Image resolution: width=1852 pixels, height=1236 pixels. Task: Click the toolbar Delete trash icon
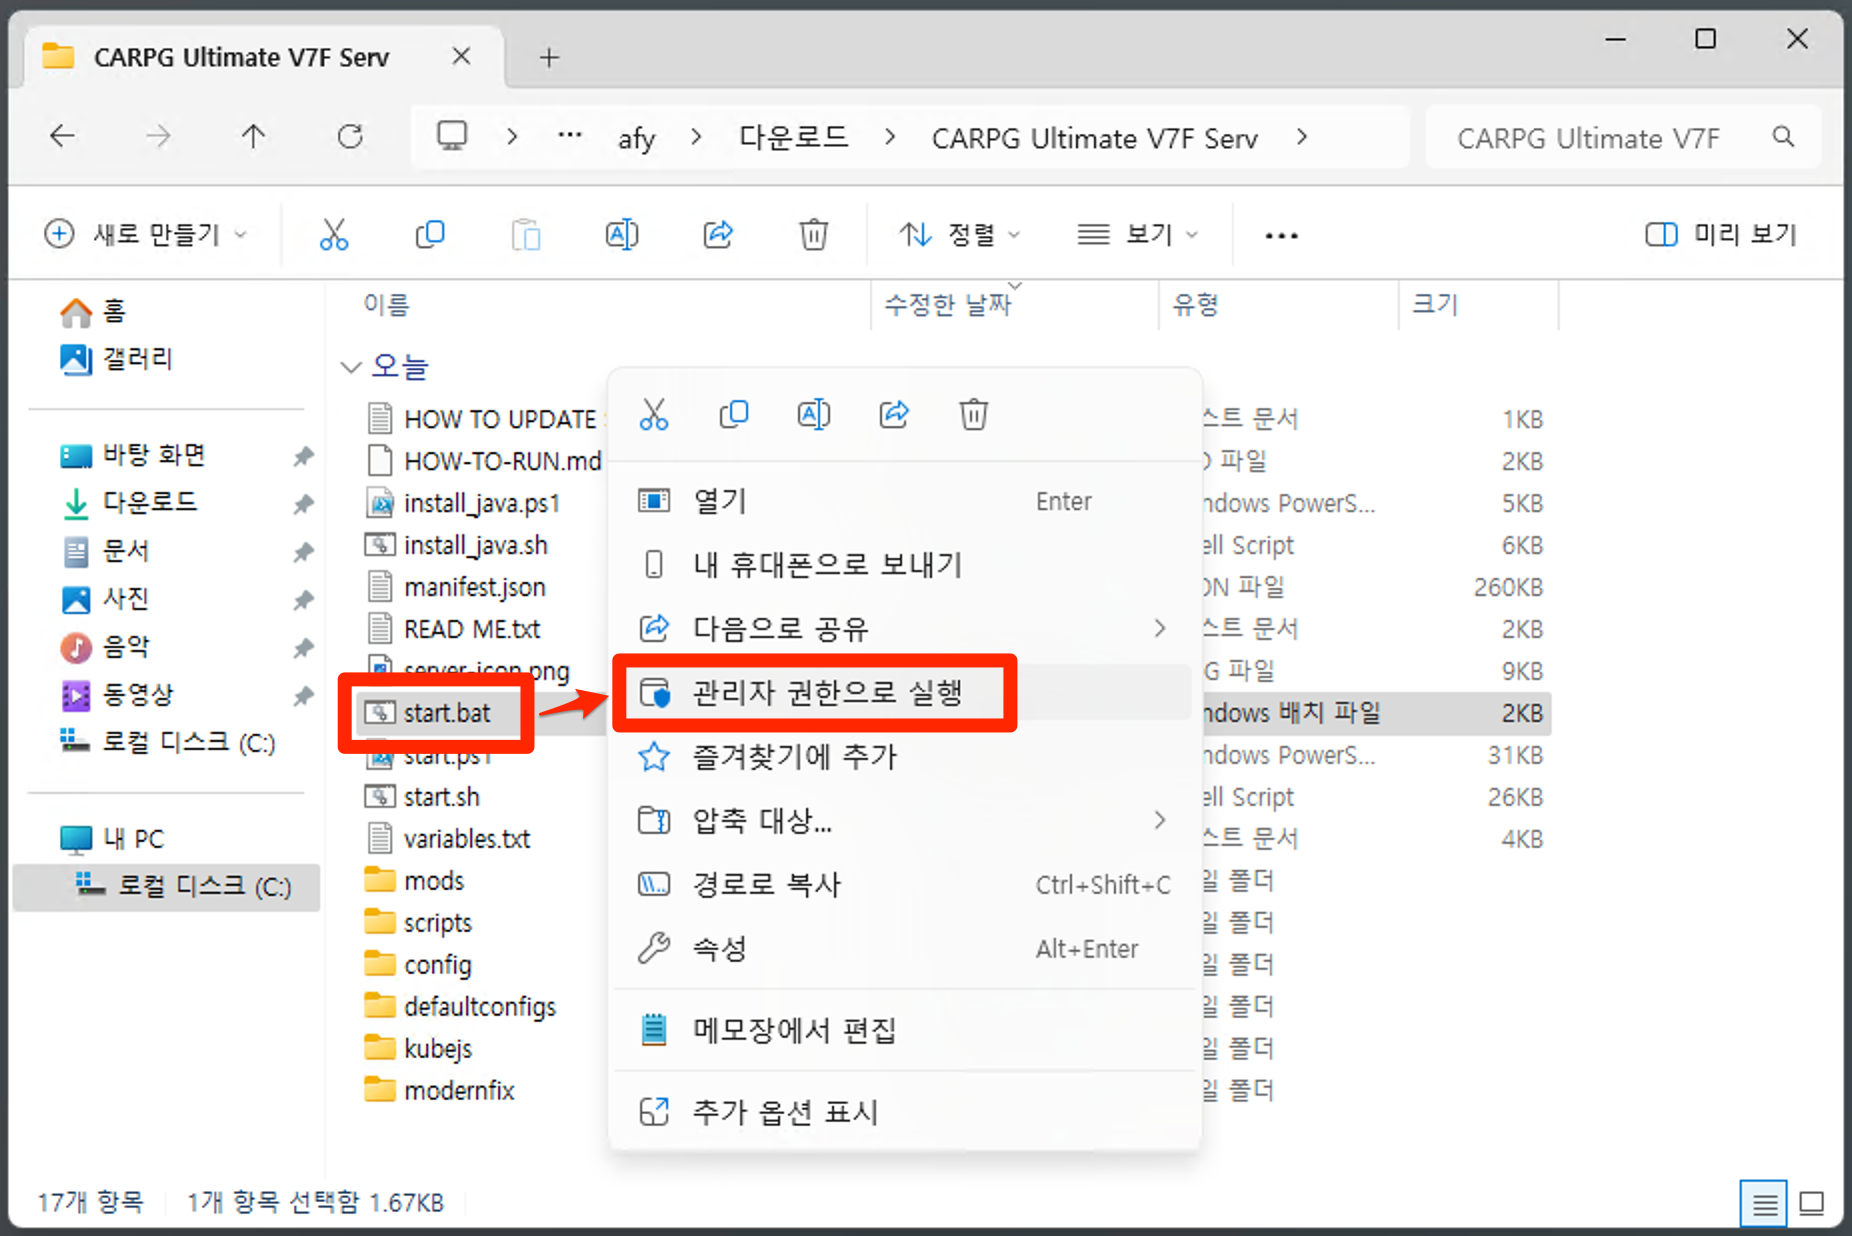point(814,235)
